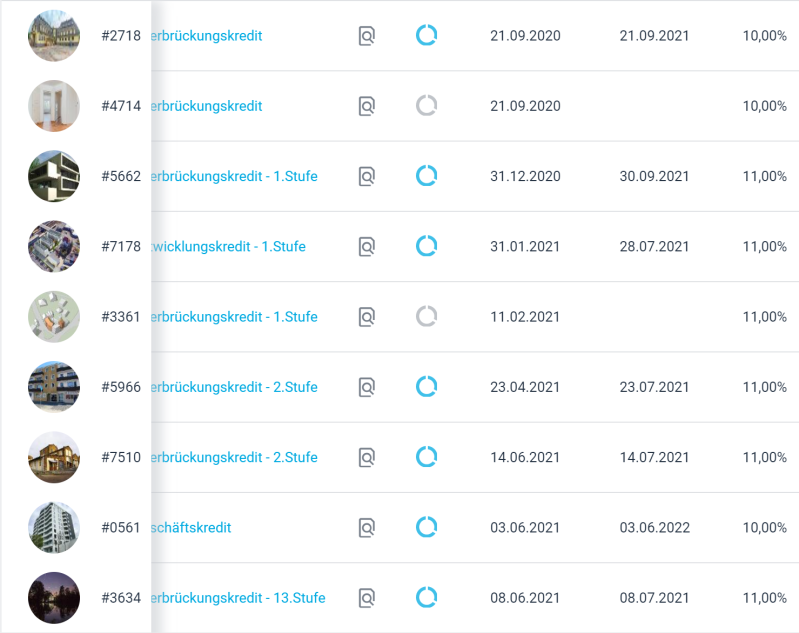This screenshot has height=633, width=799.
Task: Click gray progress ring for #4714
Action: pyautogui.click(x=426, y=106)
